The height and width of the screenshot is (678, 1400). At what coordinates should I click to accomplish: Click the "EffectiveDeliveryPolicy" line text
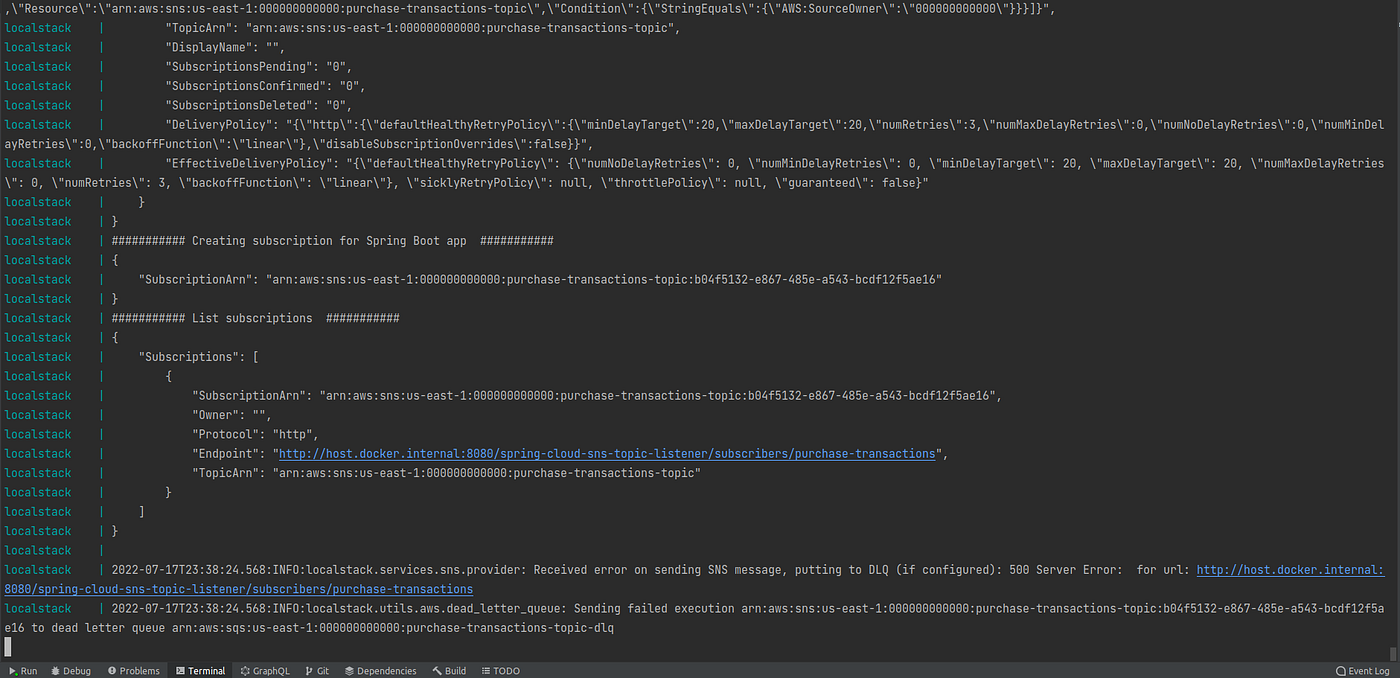coord(775,163)
